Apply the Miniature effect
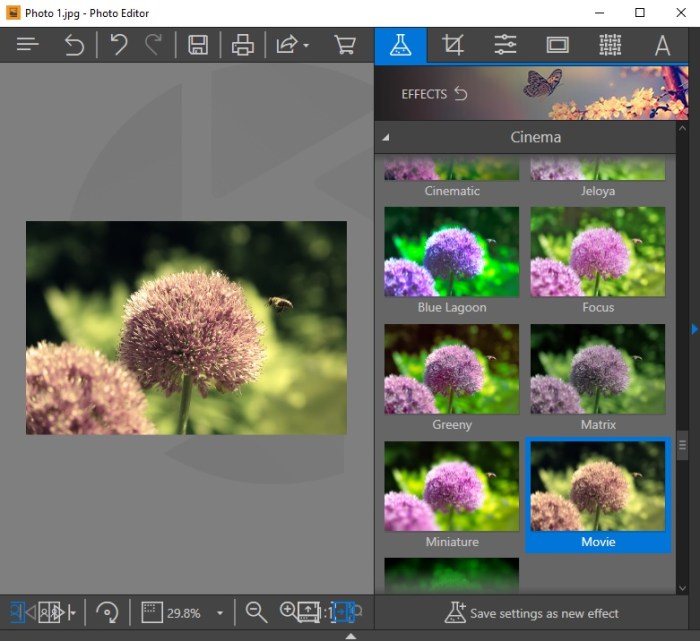Screen dimensions: 700x641 [x=451, y=486]
